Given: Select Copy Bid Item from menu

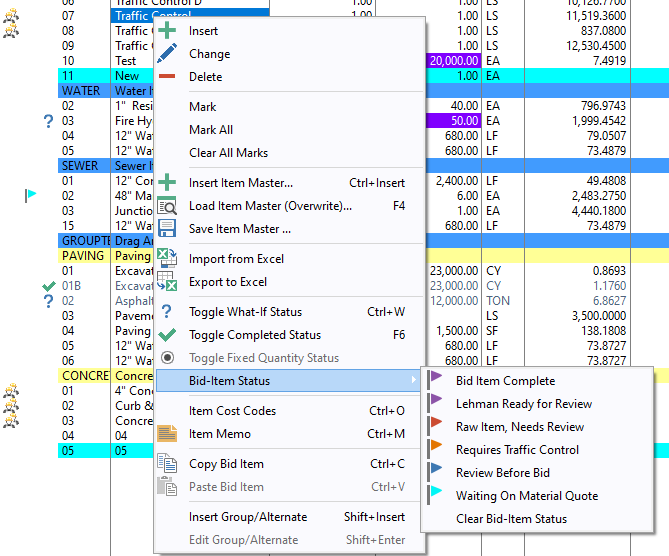Looking at the screenshot, I should point(226,464).
